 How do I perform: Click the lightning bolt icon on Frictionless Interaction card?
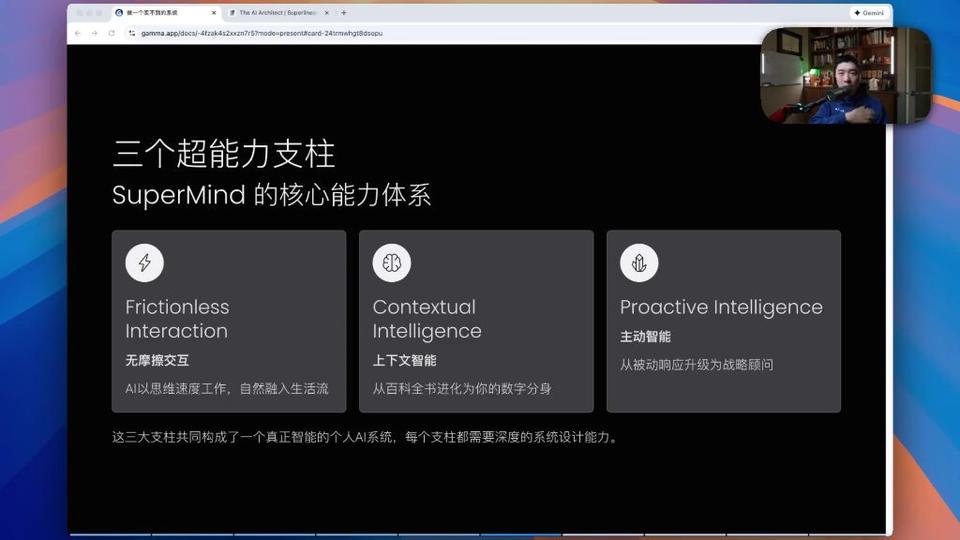144,263
